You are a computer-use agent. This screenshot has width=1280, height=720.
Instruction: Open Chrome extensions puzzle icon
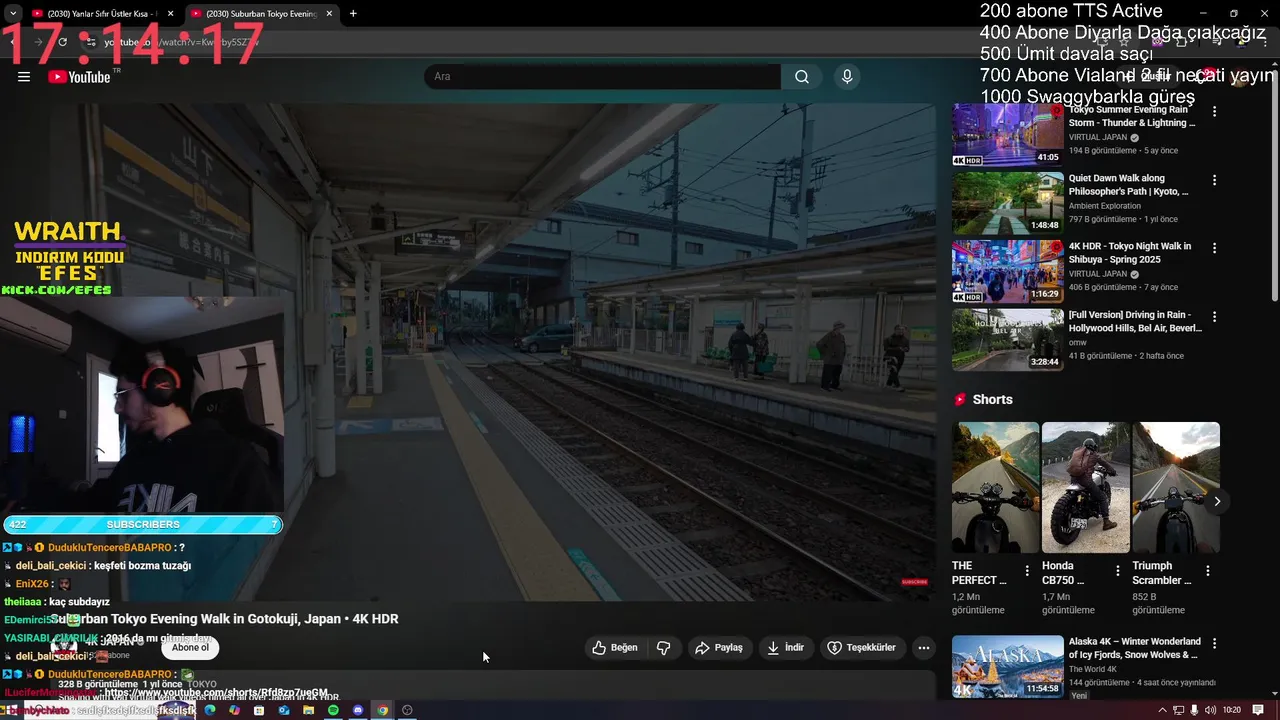tap(1181, 43)
